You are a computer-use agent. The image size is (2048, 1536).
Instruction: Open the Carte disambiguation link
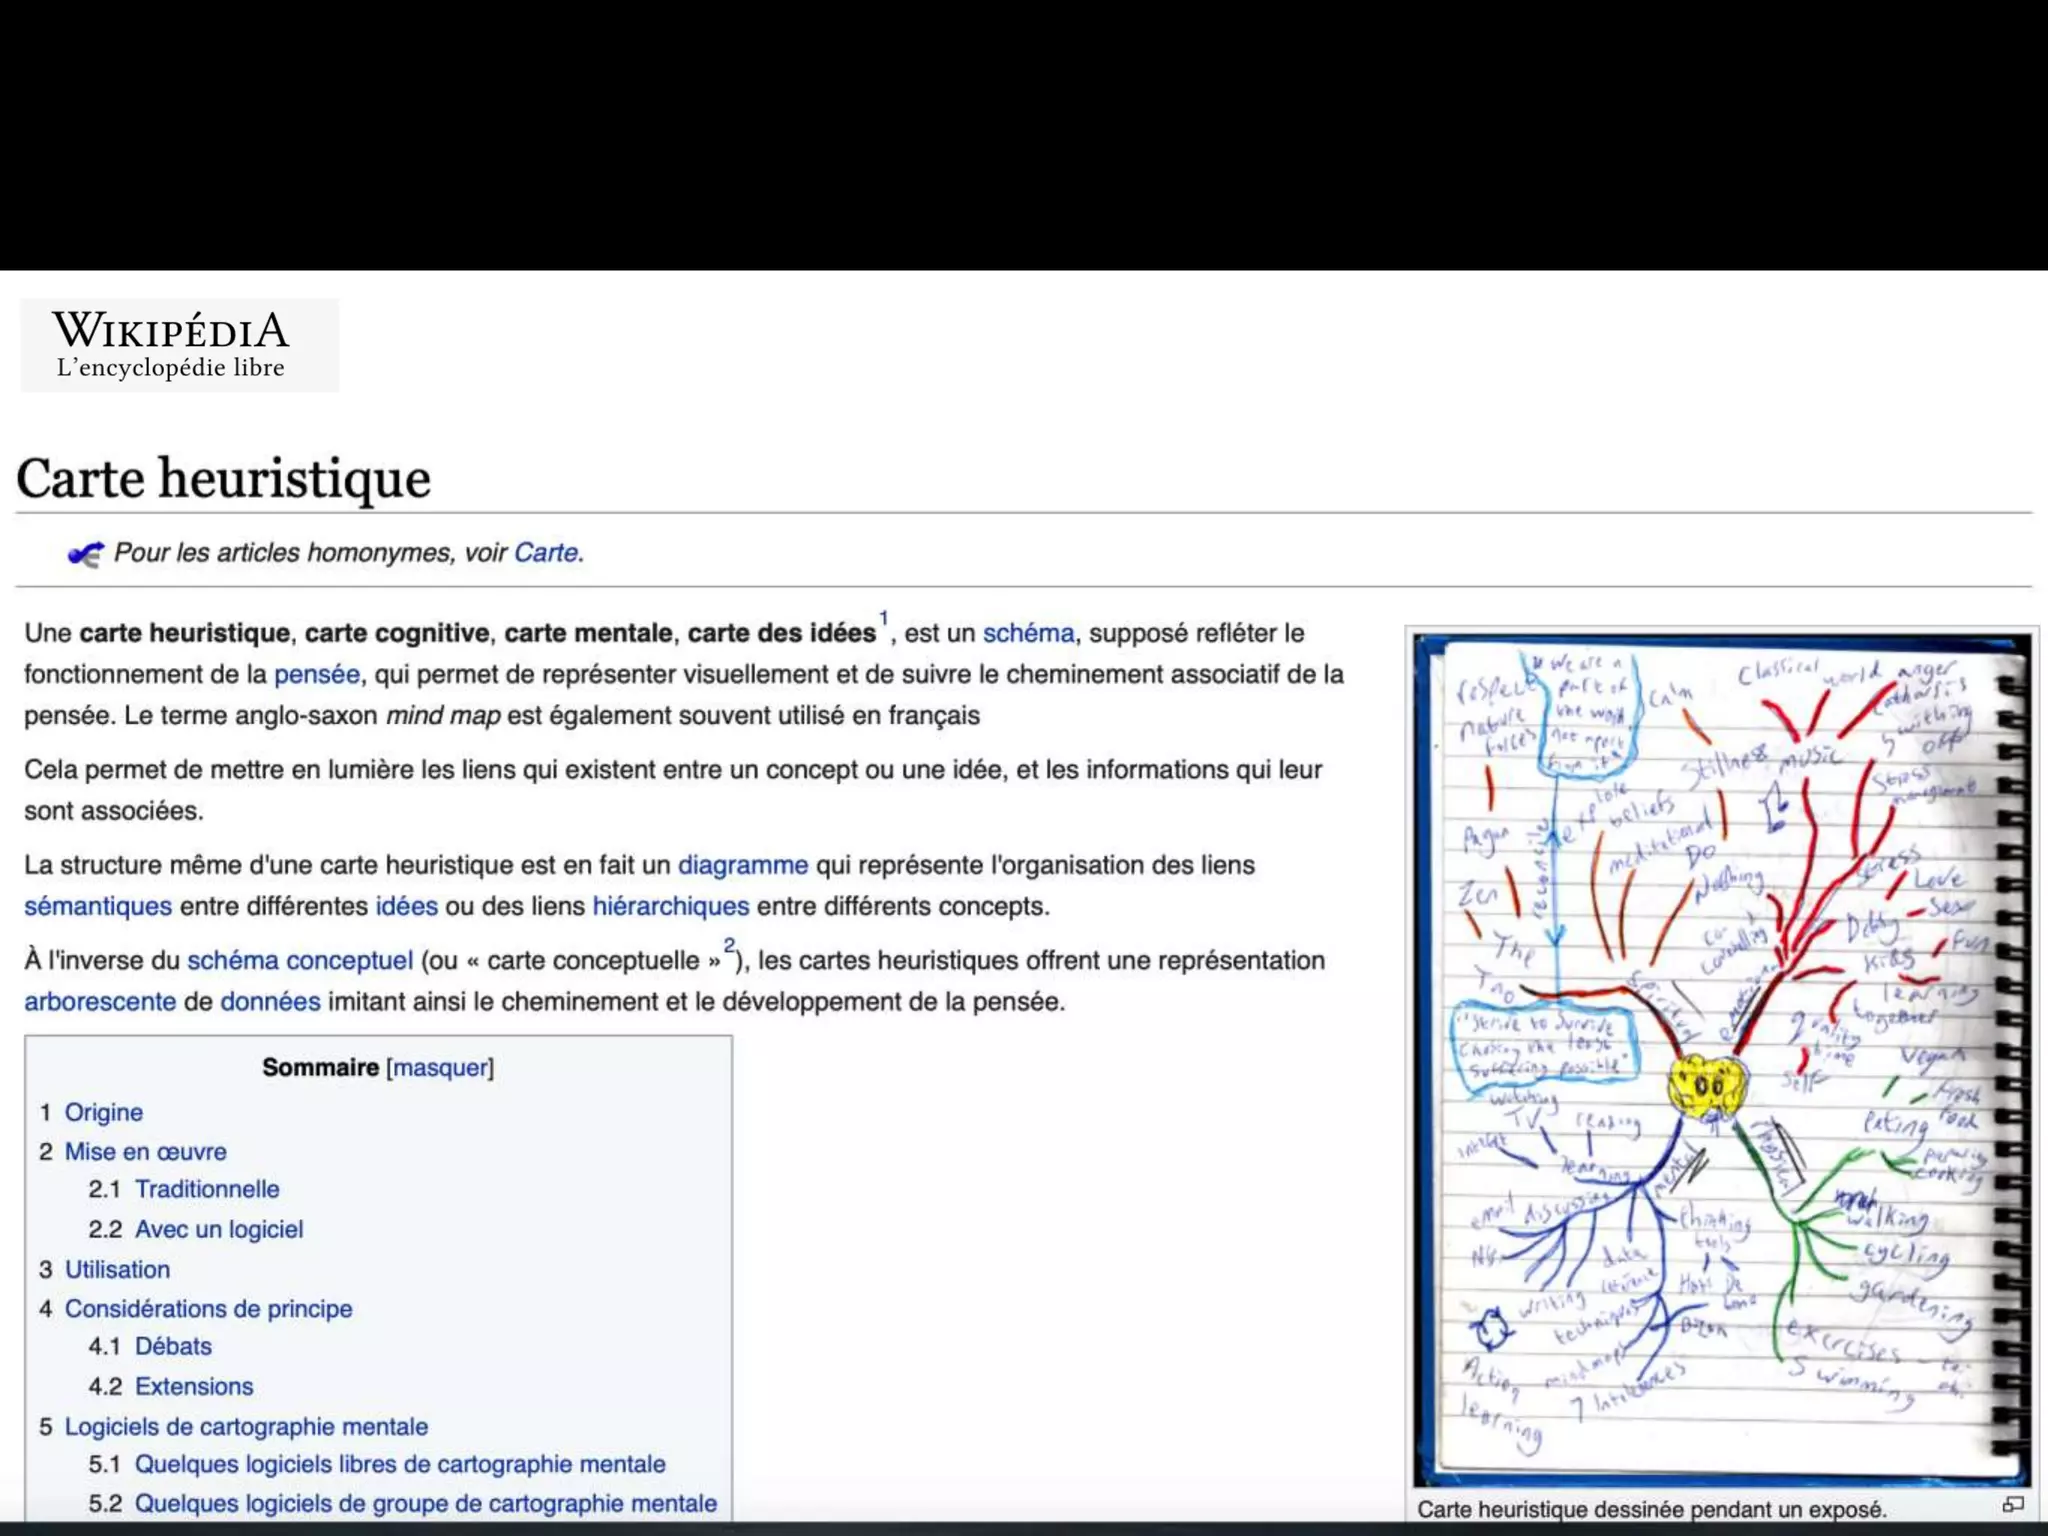(x=546, y=553)
